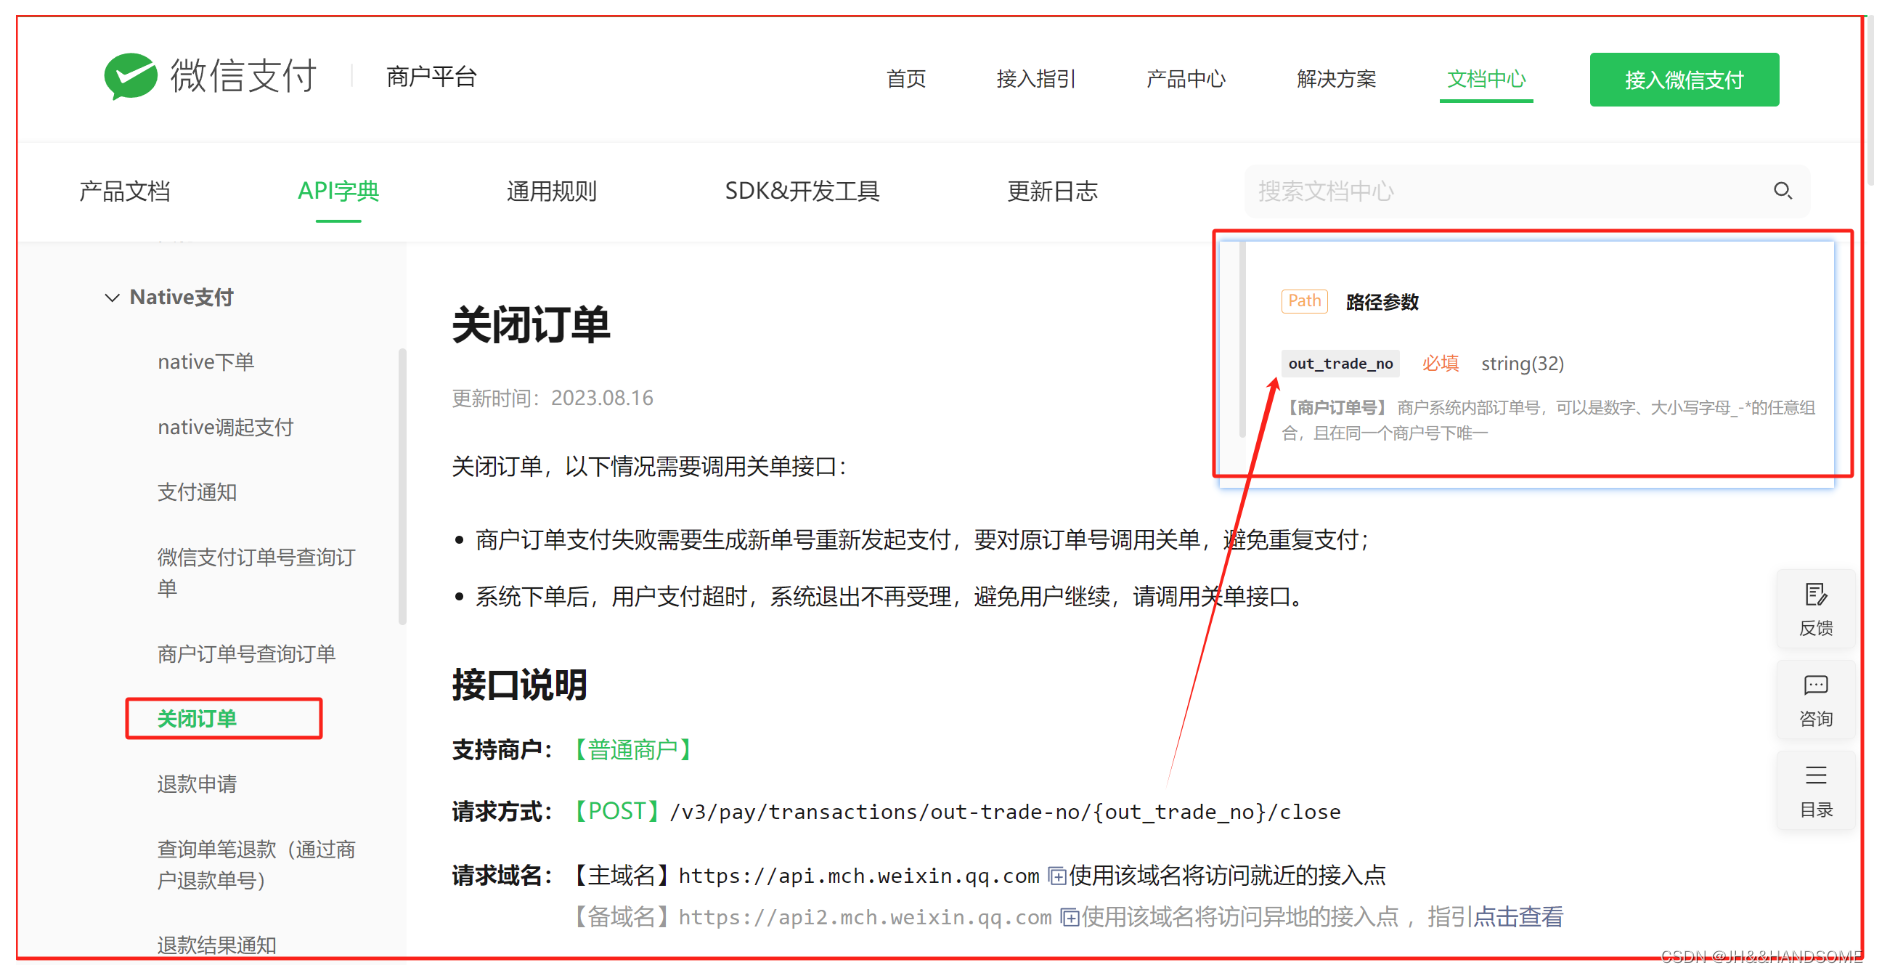The image size is (1878, 973).
Task: Click the 【POST】 request method text
Action: 617,811
